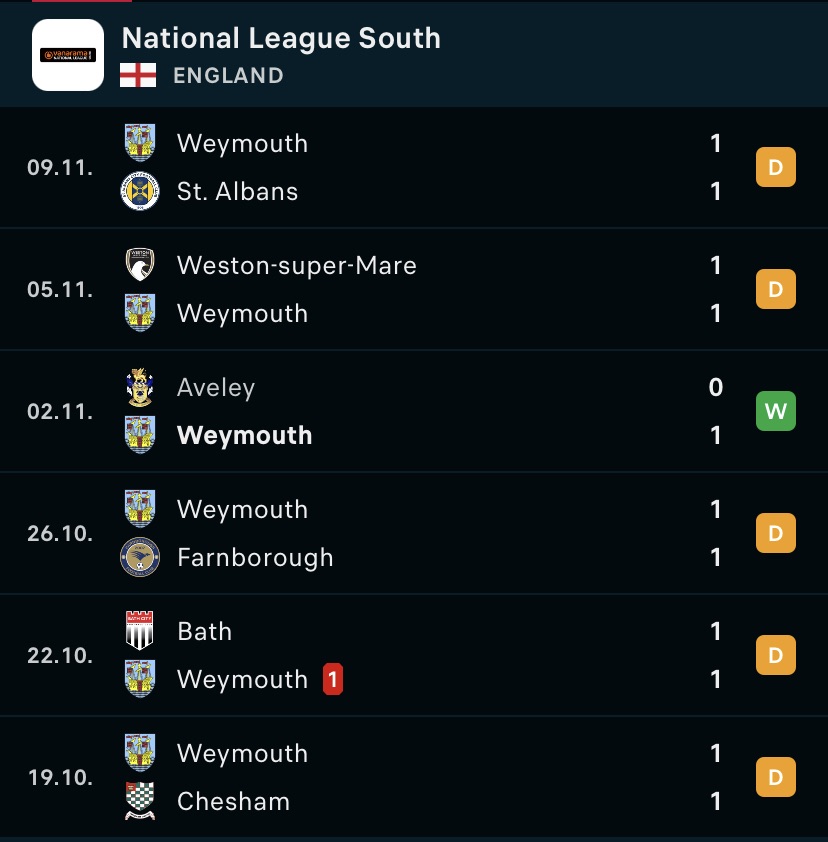Select the ENGLAND country label

pos(228,75)
